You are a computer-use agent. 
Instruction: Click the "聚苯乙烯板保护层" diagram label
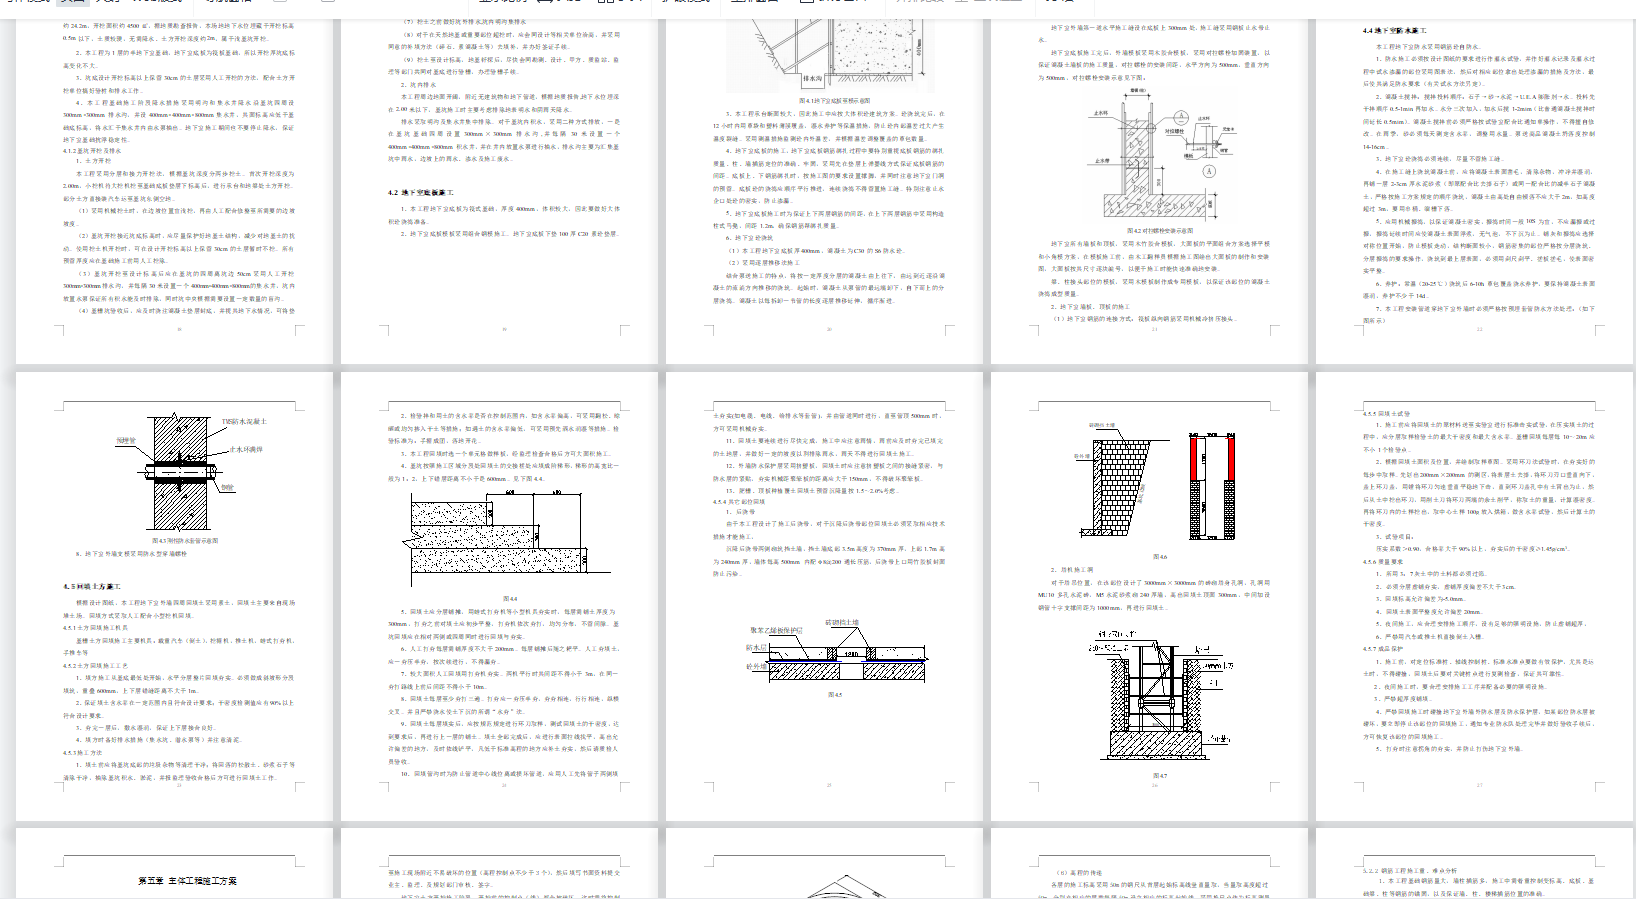(776, 631)
